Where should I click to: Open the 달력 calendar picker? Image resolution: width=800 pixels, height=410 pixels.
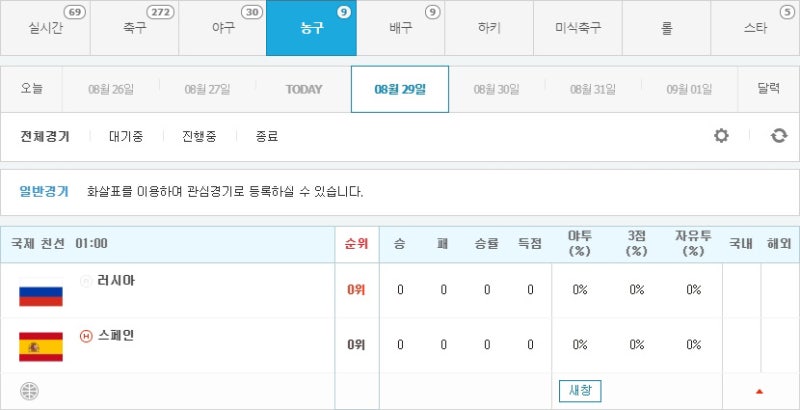[x=768, y=89]
